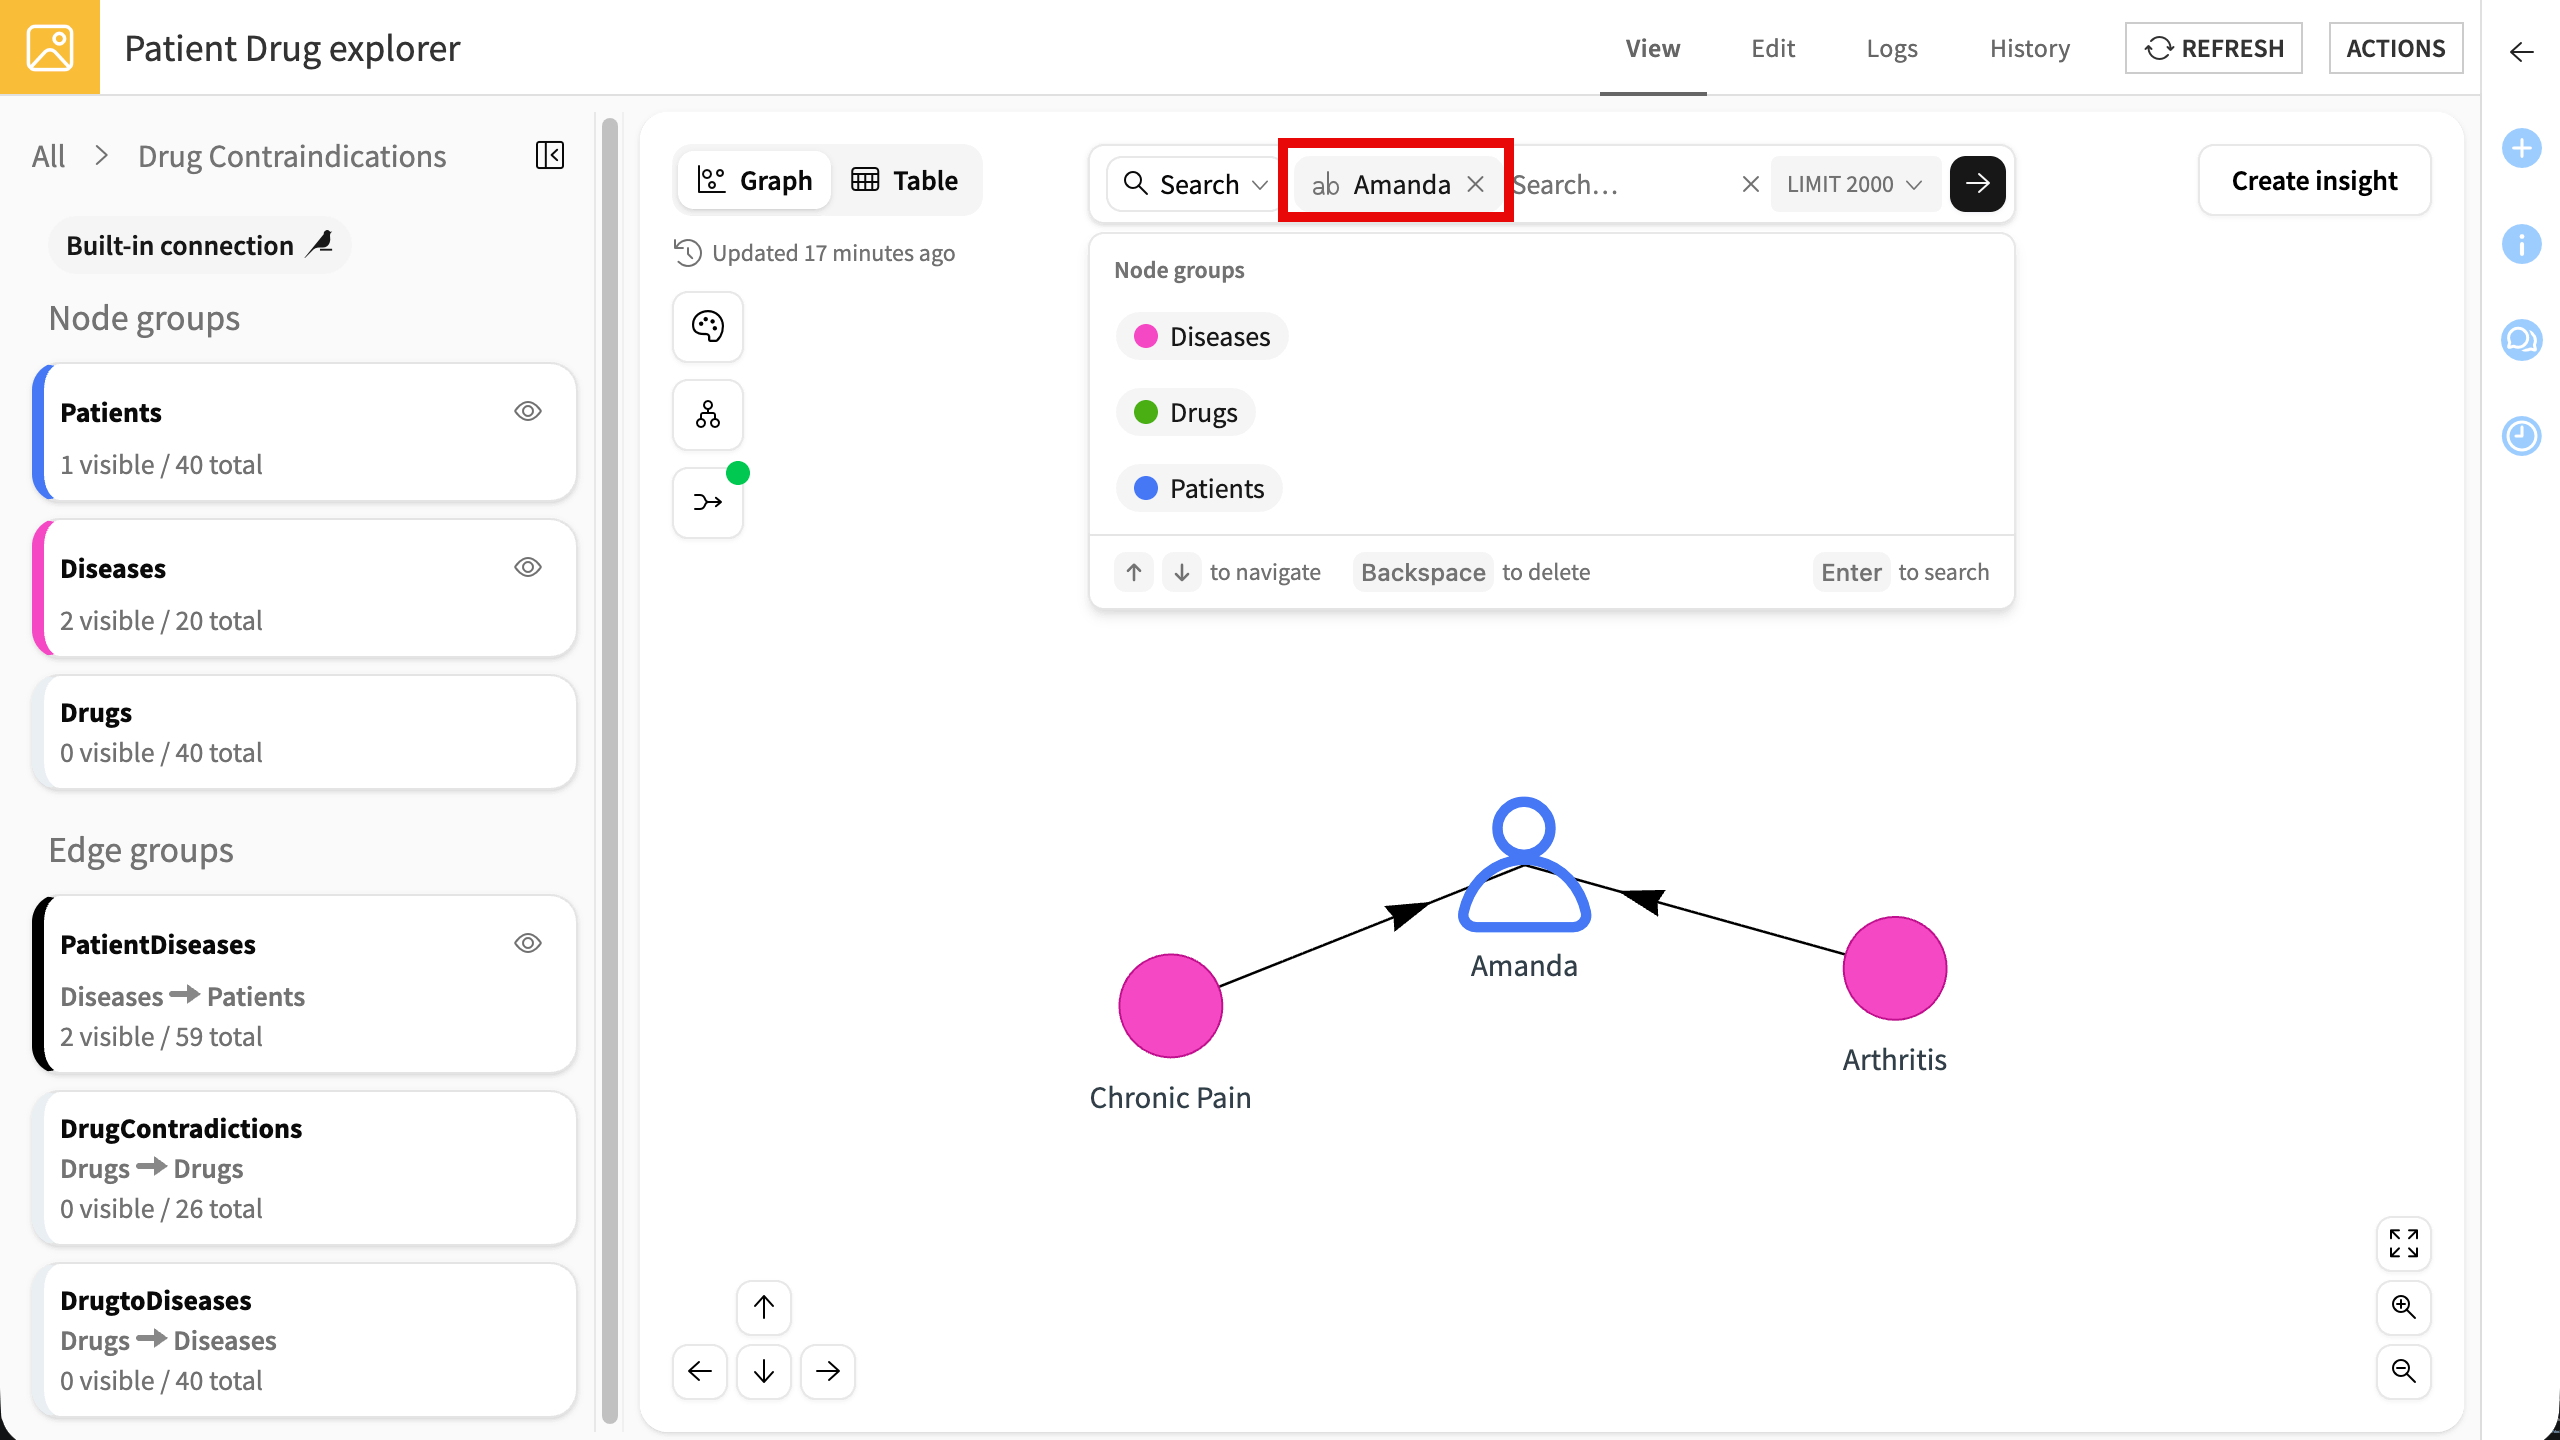The width and height of the screenshot is (2560, 1440).
Task: Switch to Graph view
Action: click(x=755, y=181)
